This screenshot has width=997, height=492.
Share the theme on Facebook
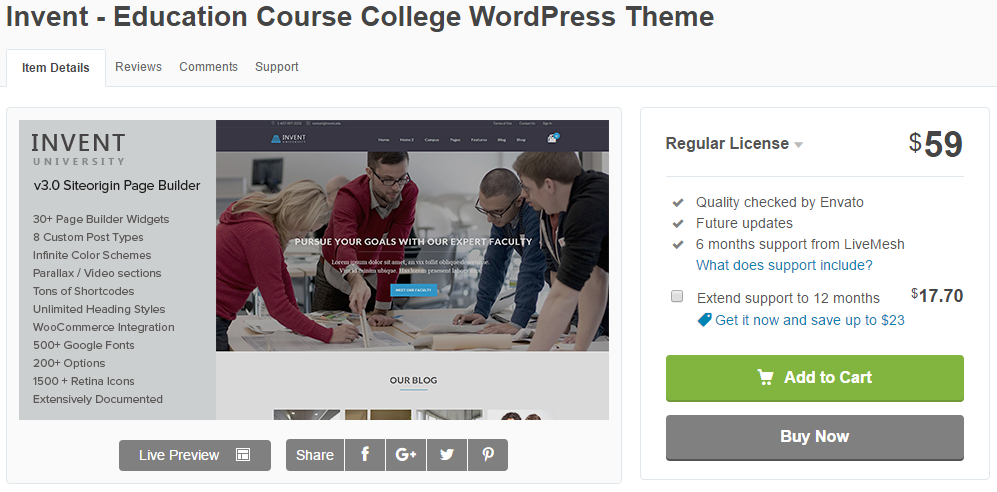365,455
